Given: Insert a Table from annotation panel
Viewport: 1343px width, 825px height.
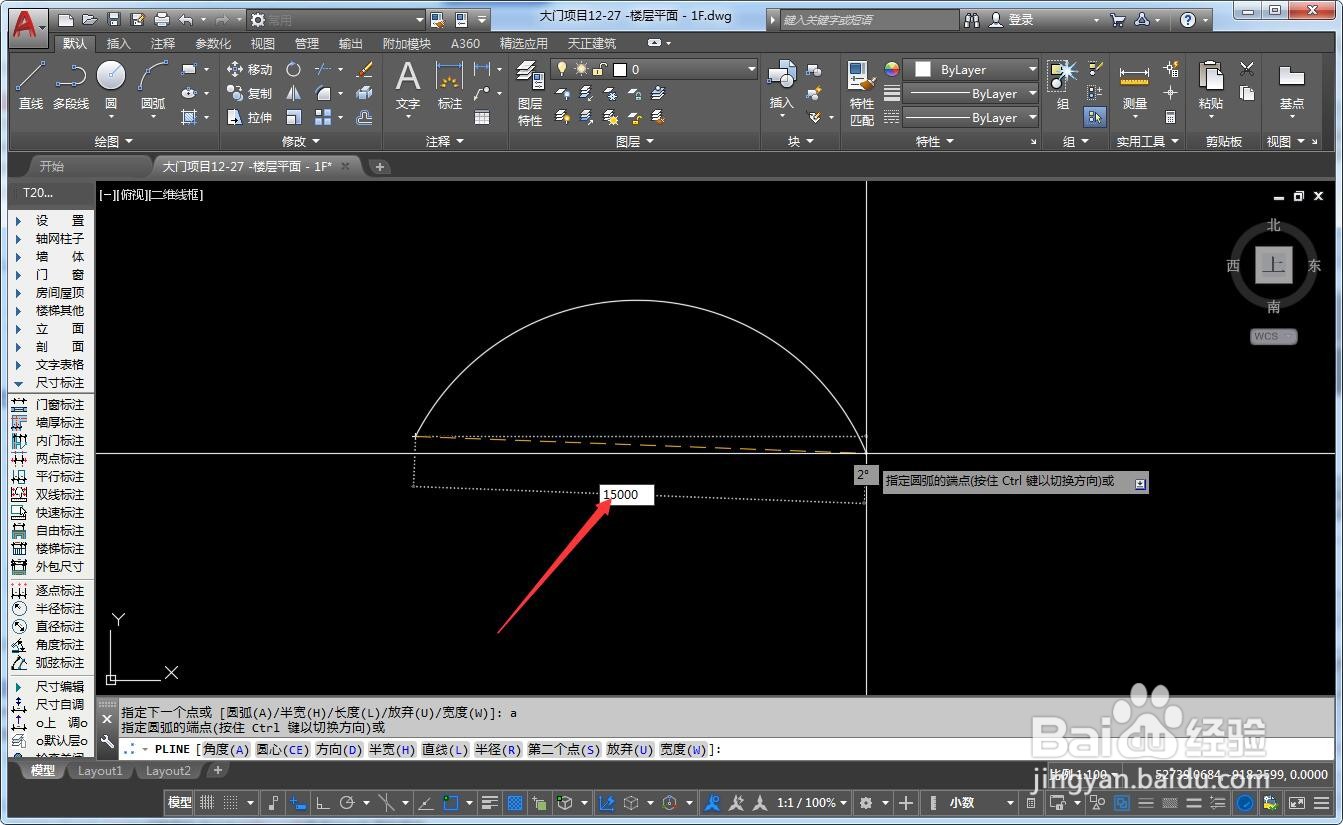Looking at the screenshot, I should click(x=482, y=117).
